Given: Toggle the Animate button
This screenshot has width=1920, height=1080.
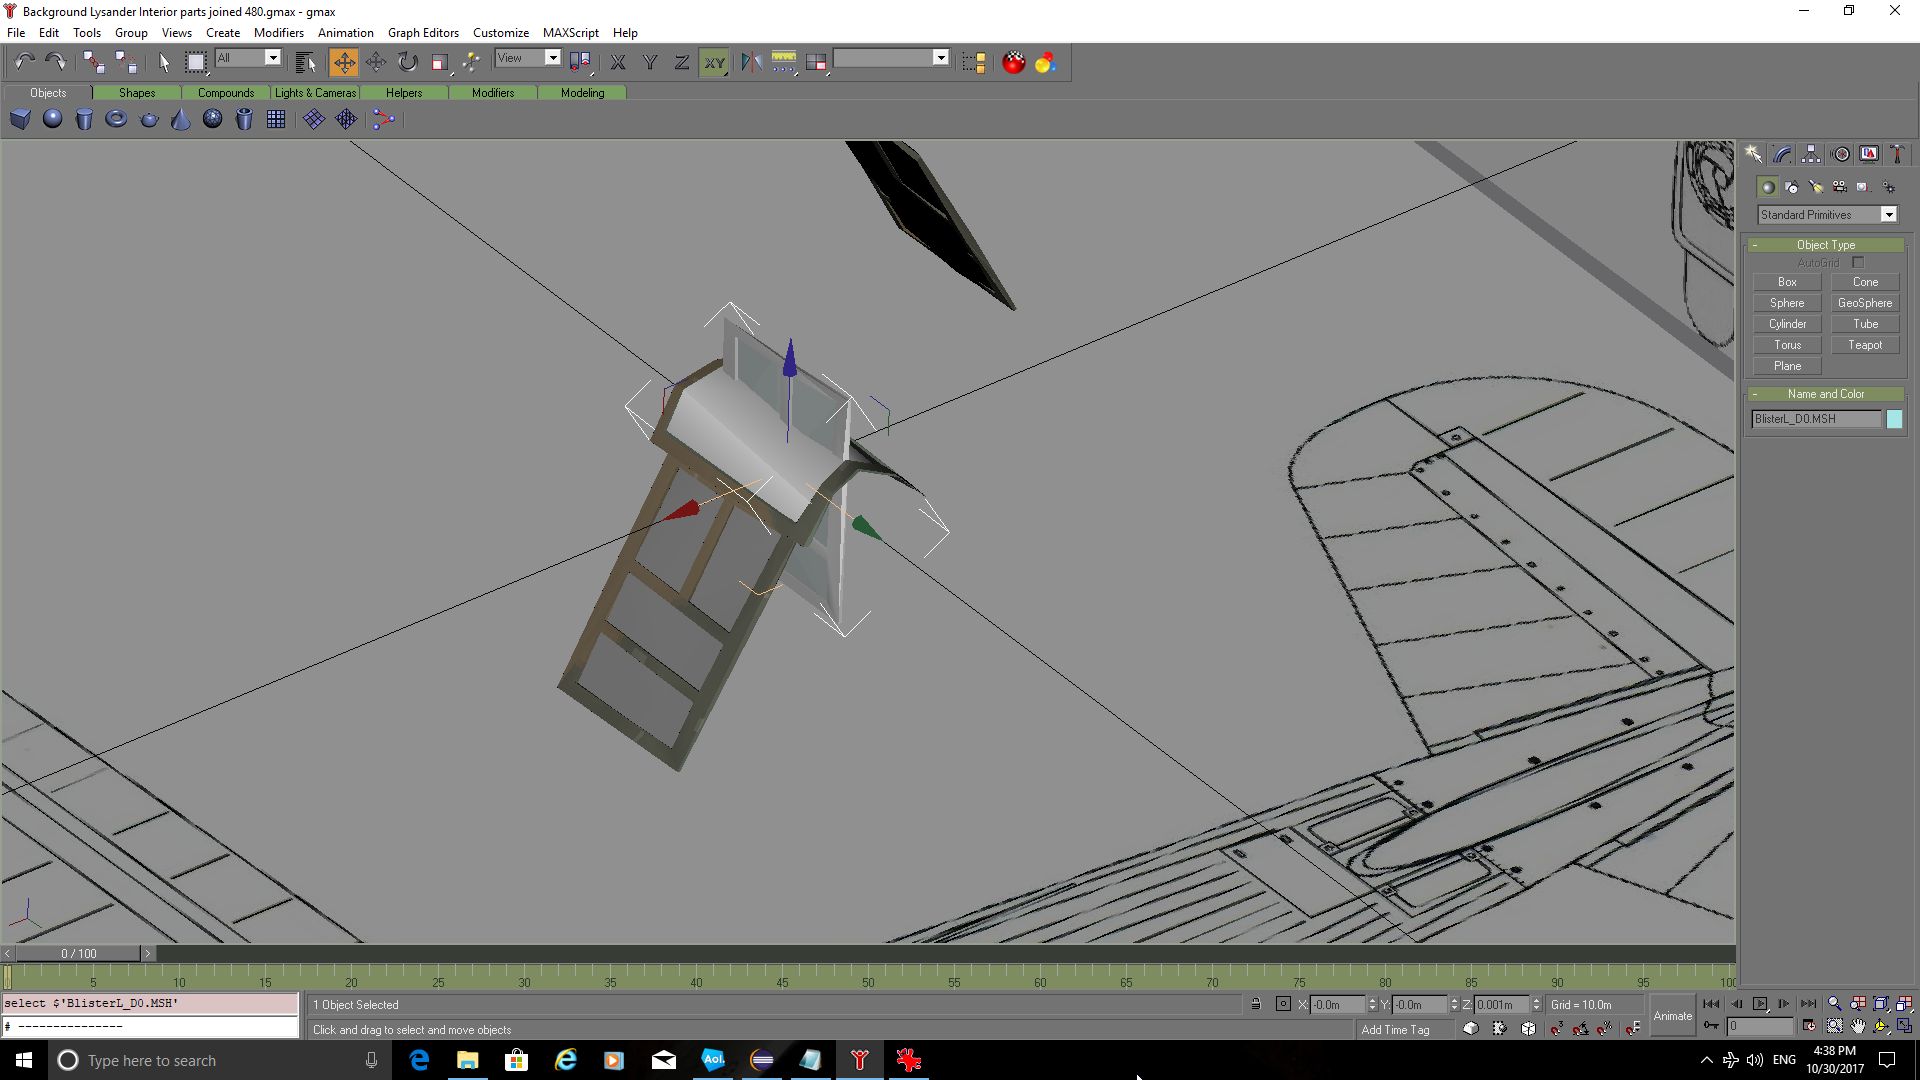Looking at the screenshot, I should pyautogui.click(x=1672, y=1016).
